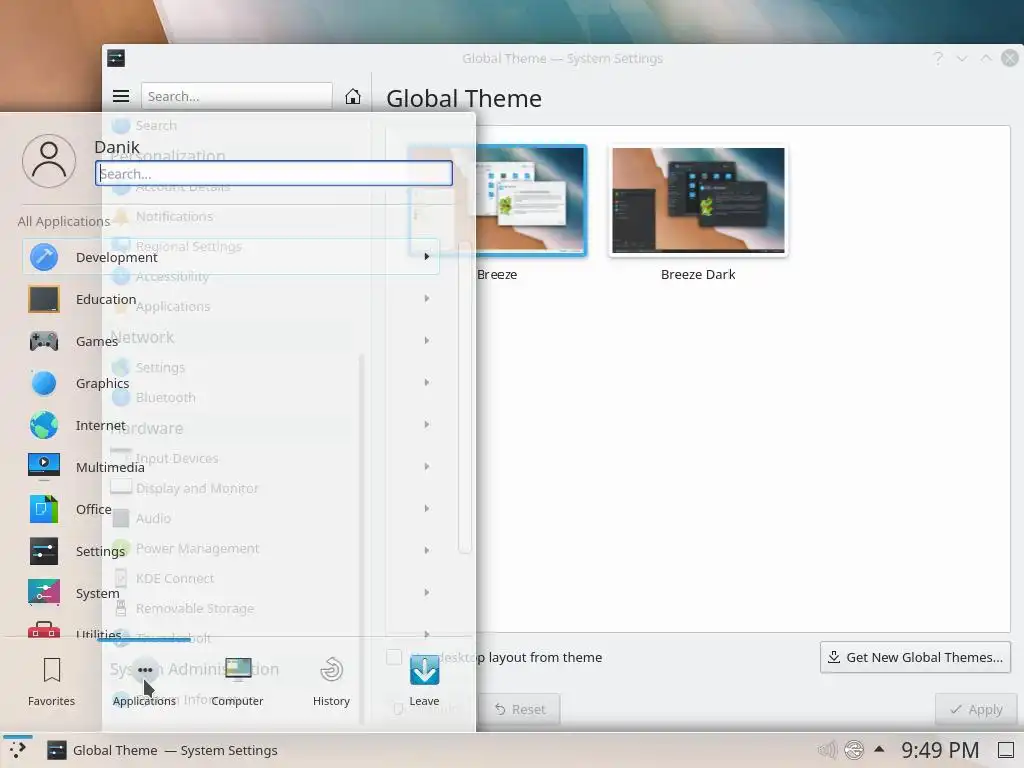Expand the Office submenu arrow
The height and width of the screenshot is (768, 1024).
pyautogui.click(x=426, y=508)
